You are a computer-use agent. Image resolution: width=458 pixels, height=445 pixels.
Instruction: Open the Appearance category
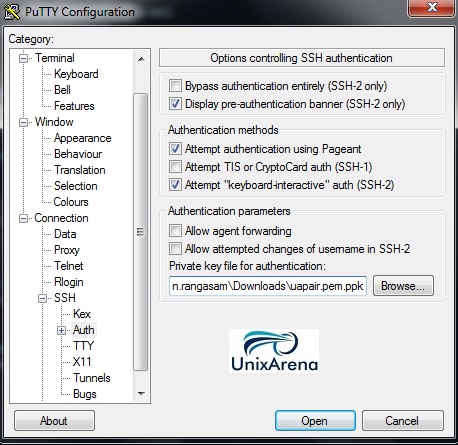82,138
